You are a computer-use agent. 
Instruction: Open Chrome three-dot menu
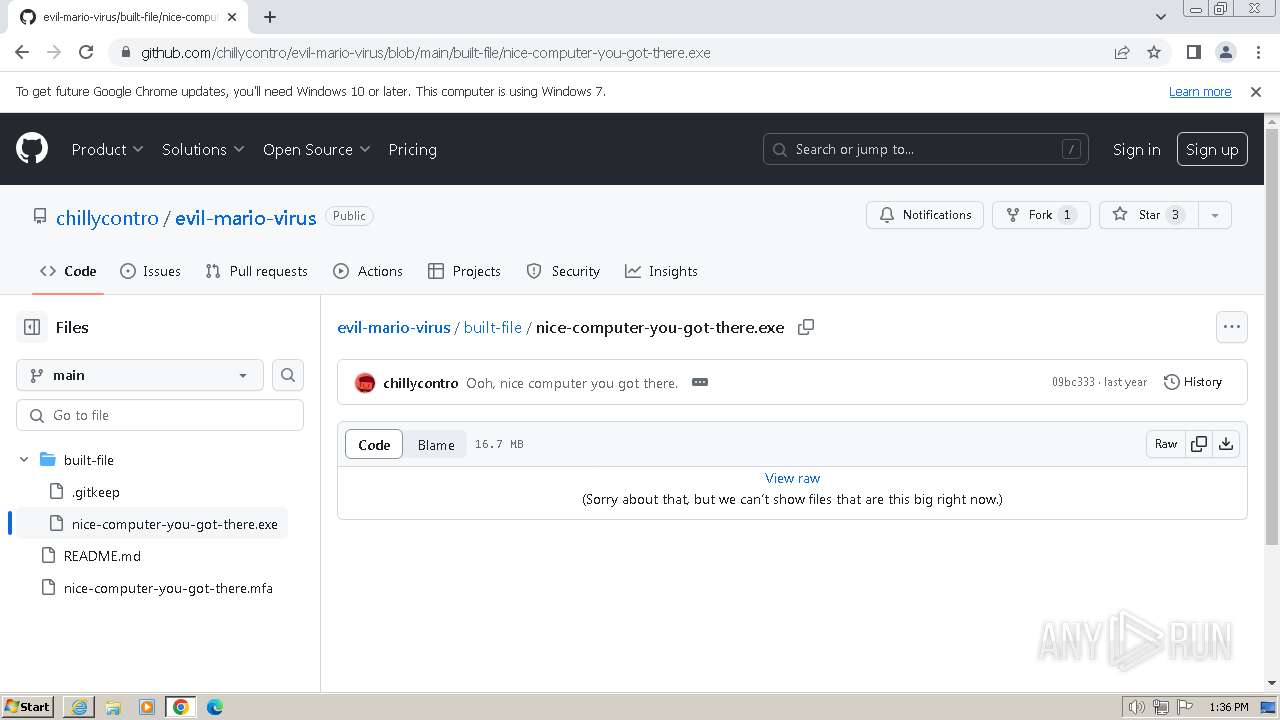pos(1257,52)
